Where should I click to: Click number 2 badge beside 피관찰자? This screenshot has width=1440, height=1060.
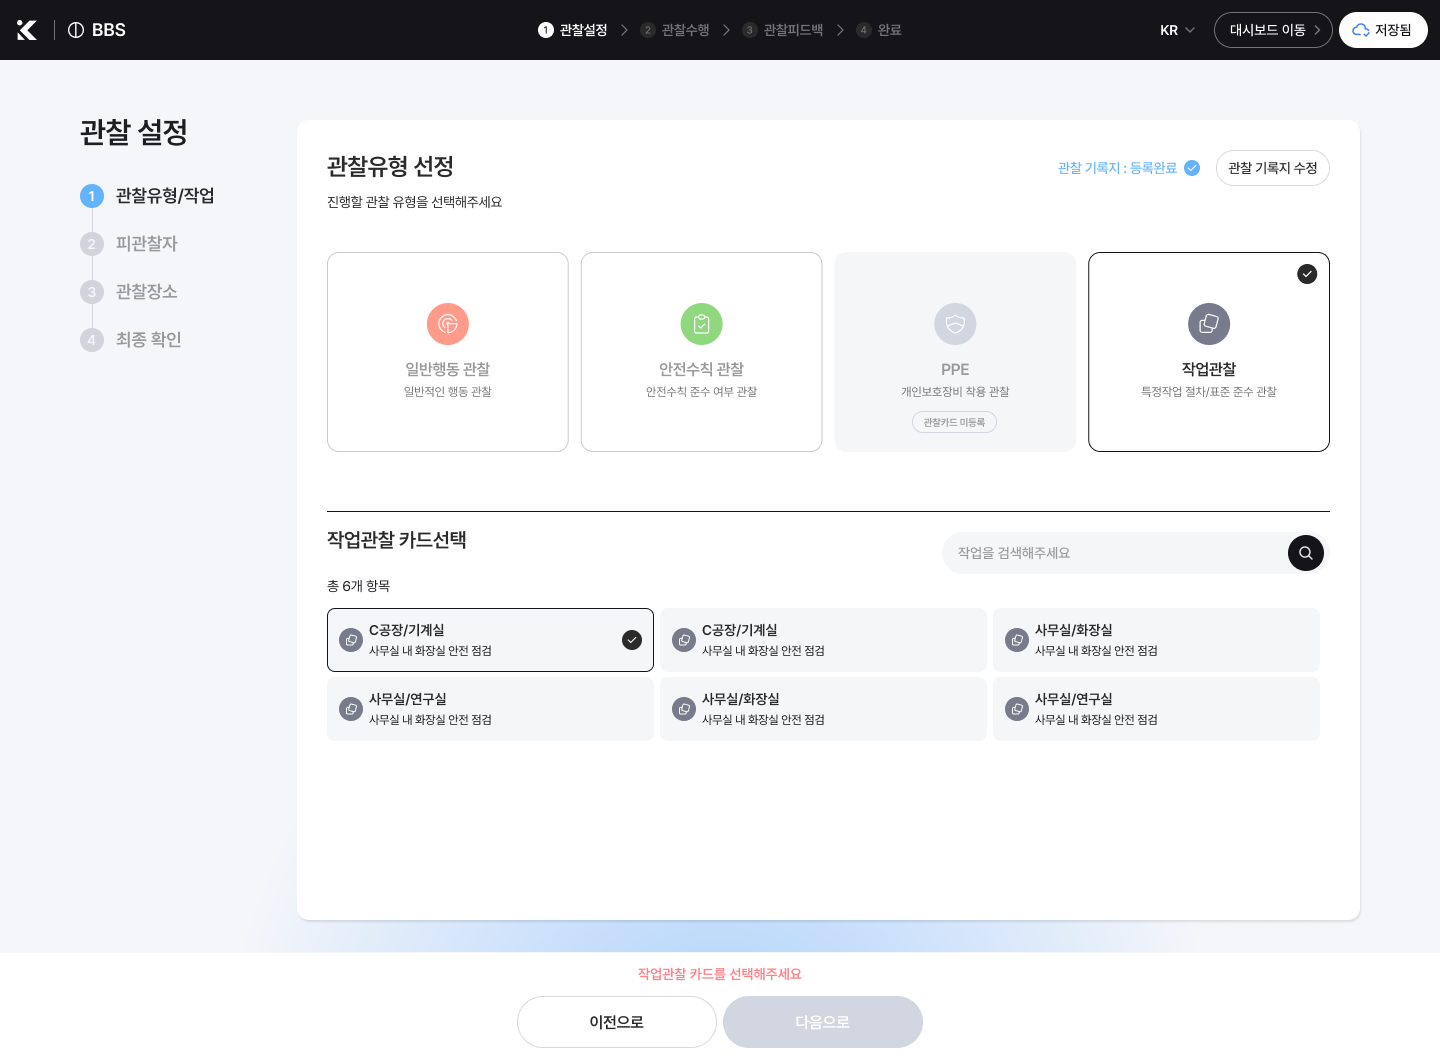[92, 244]
